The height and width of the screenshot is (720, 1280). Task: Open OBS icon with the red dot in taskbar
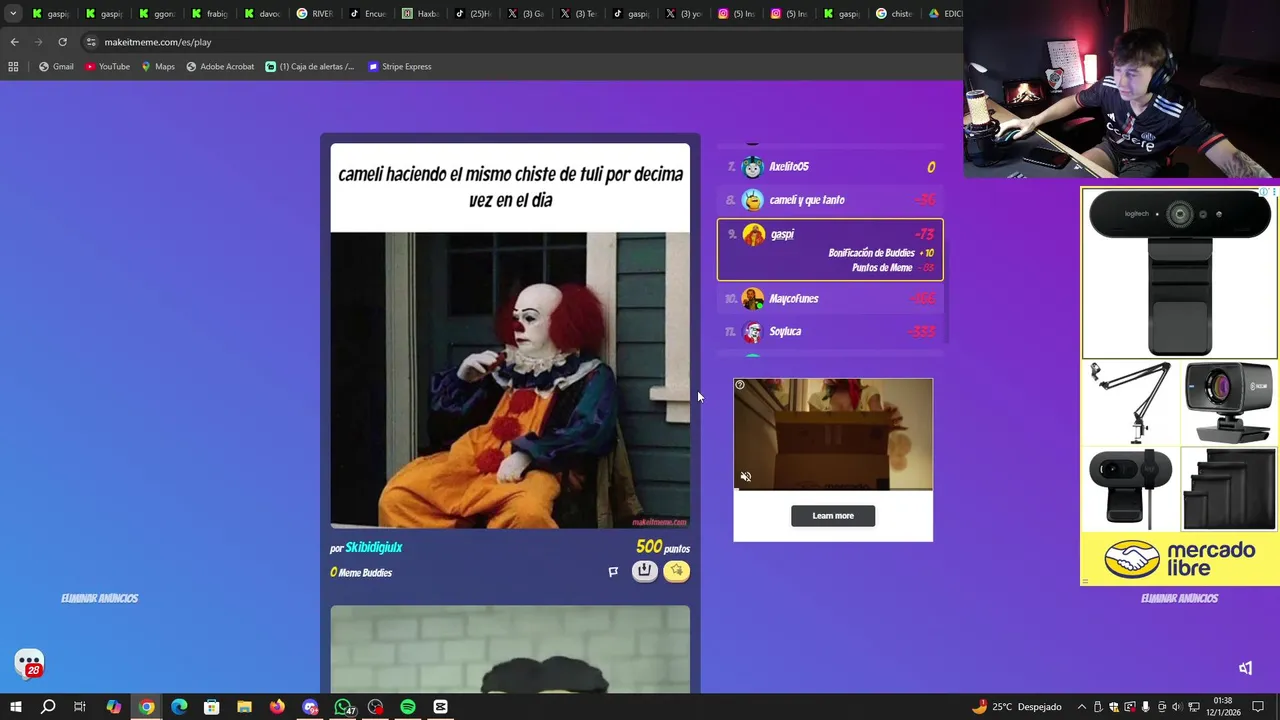375,707
